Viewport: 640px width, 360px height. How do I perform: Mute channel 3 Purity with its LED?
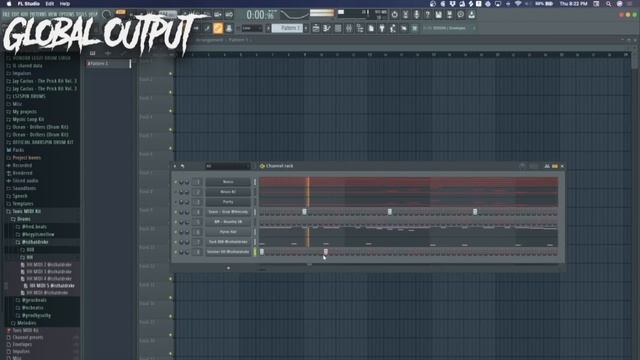coord(176,202)
